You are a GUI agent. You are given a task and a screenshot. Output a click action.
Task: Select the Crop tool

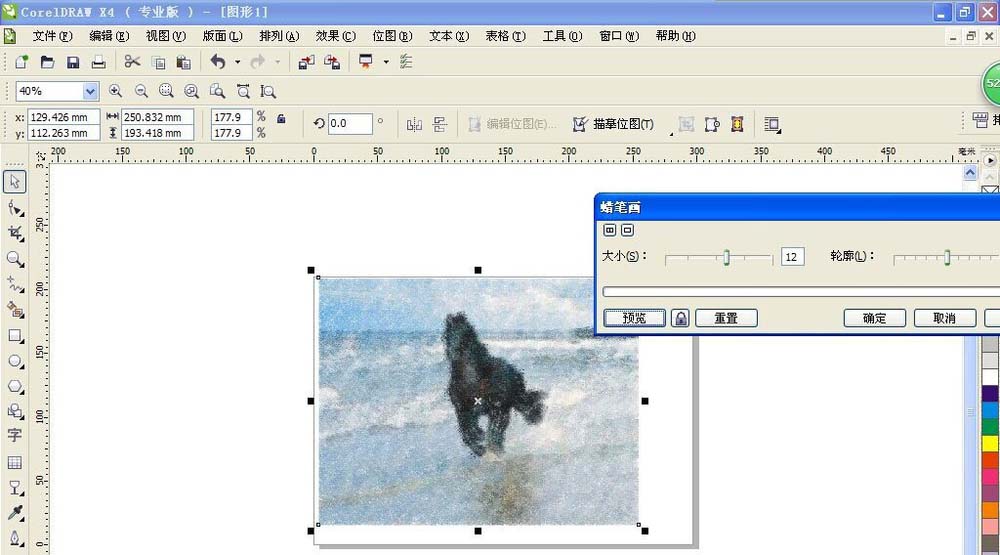click(15, 233)
